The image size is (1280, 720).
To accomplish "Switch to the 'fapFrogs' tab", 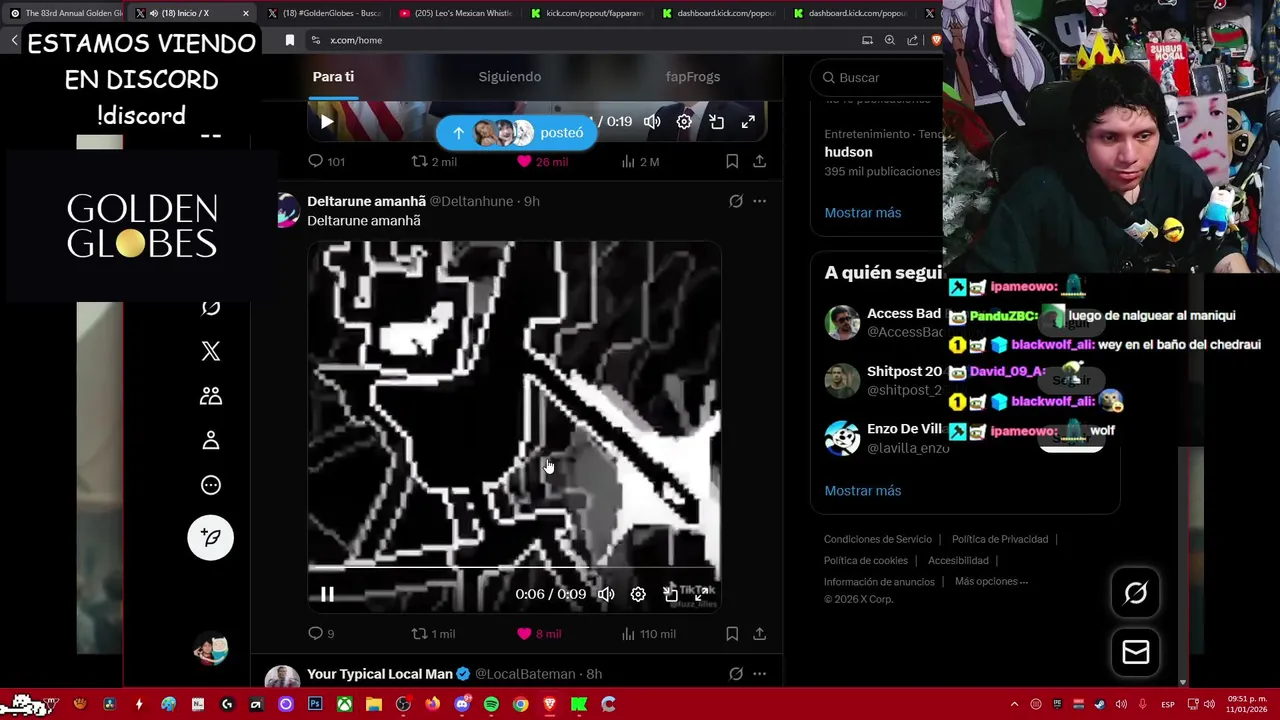I will click(x=693, y=76).
